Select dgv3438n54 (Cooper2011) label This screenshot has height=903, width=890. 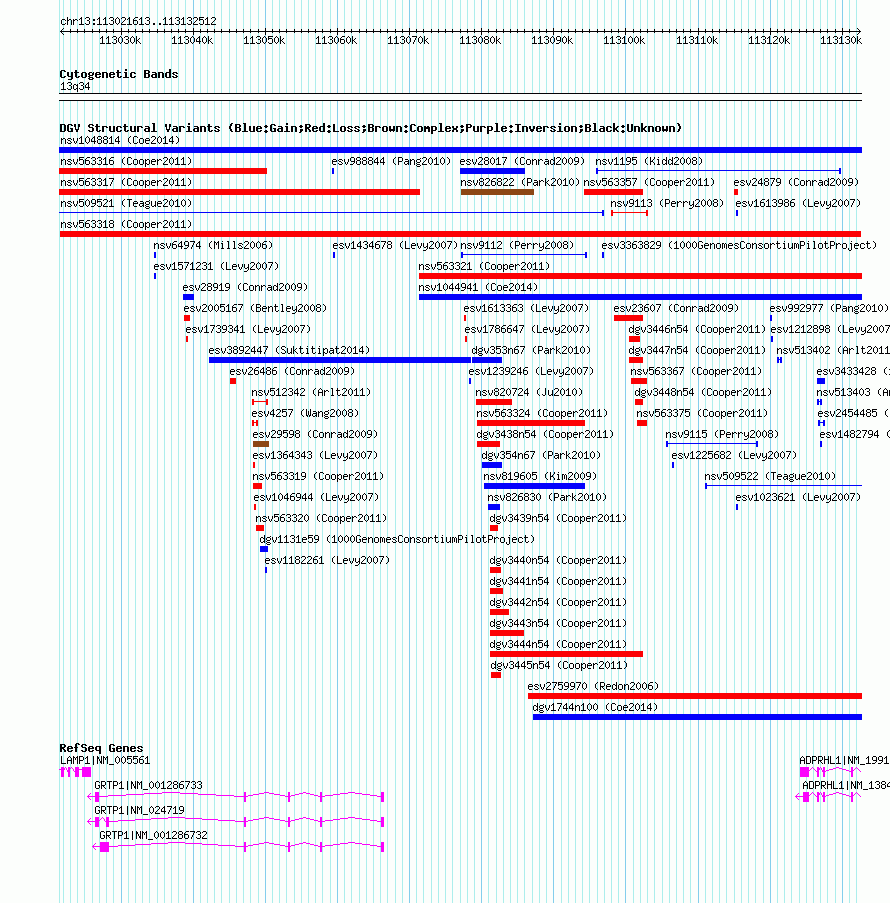coord(545,434)
